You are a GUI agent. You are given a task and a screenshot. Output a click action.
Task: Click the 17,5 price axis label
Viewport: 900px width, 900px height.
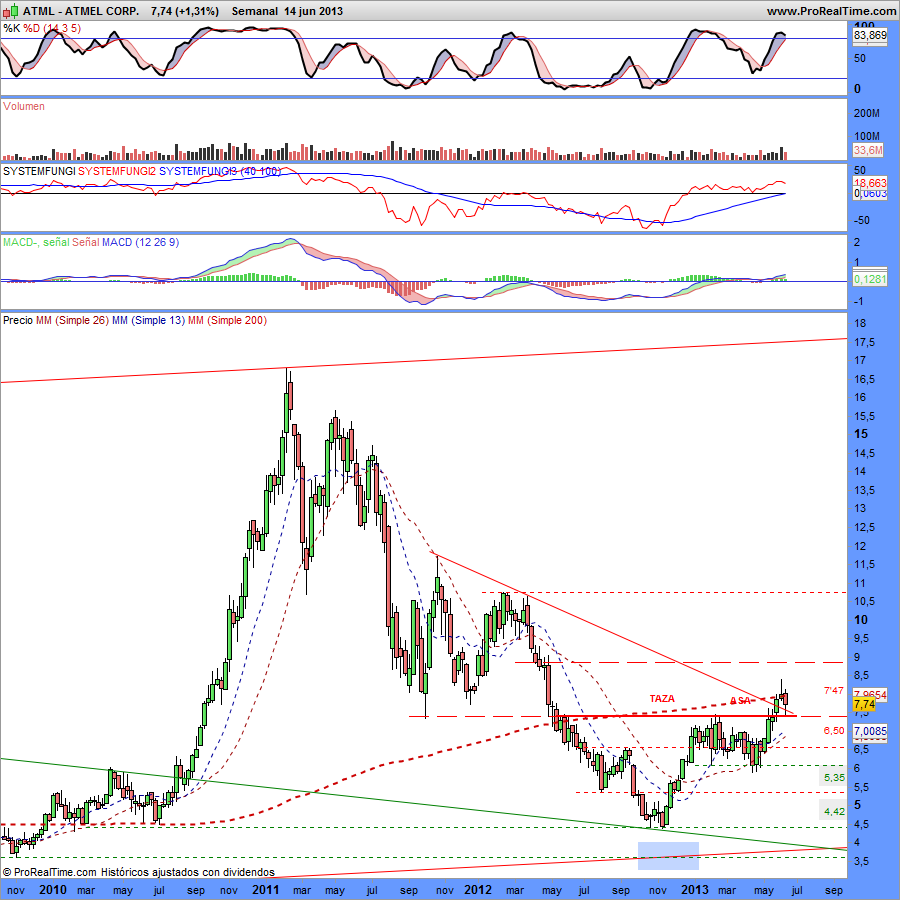click(864, 342)
